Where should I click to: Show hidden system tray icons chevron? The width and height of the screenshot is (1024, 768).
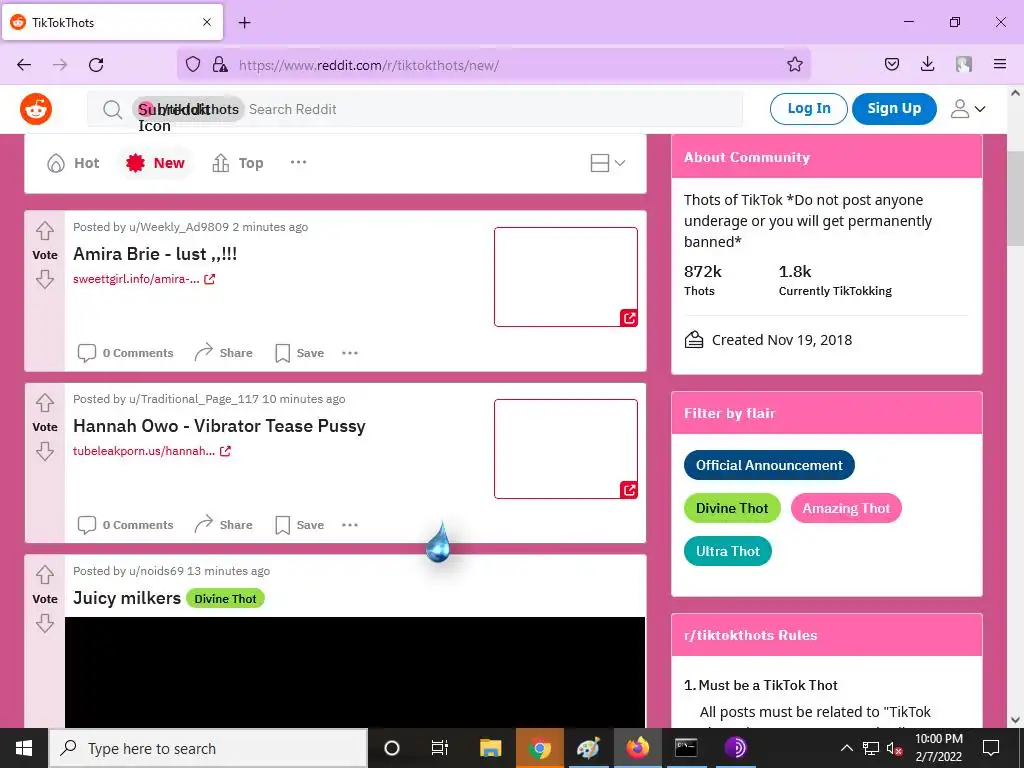tap(846, 748)
